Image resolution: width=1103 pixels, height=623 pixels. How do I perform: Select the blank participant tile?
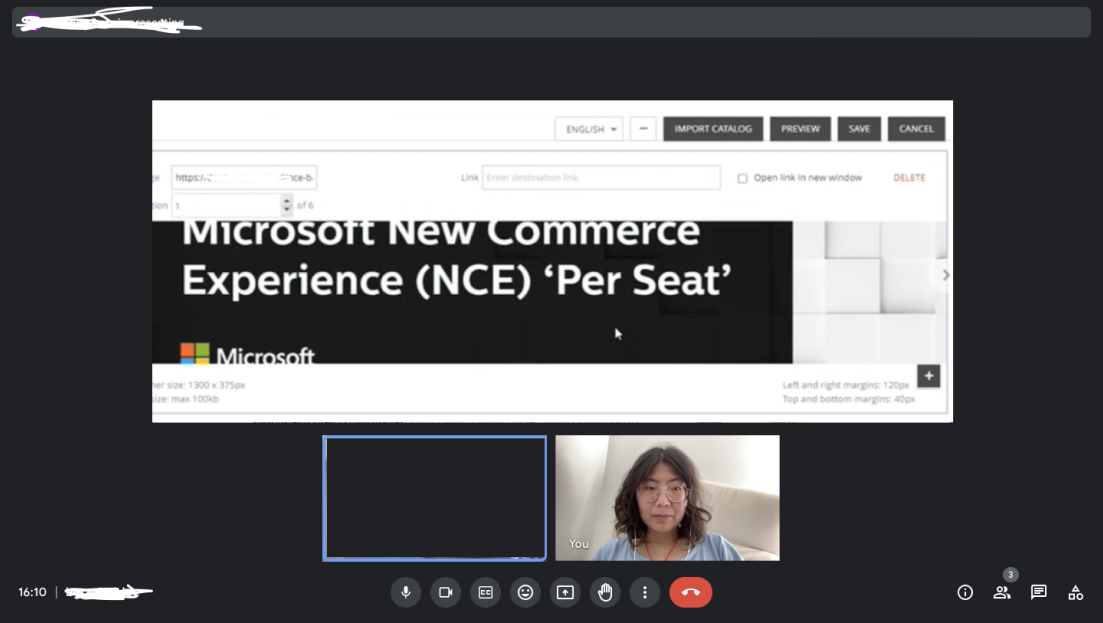click(x=434, y=498)
